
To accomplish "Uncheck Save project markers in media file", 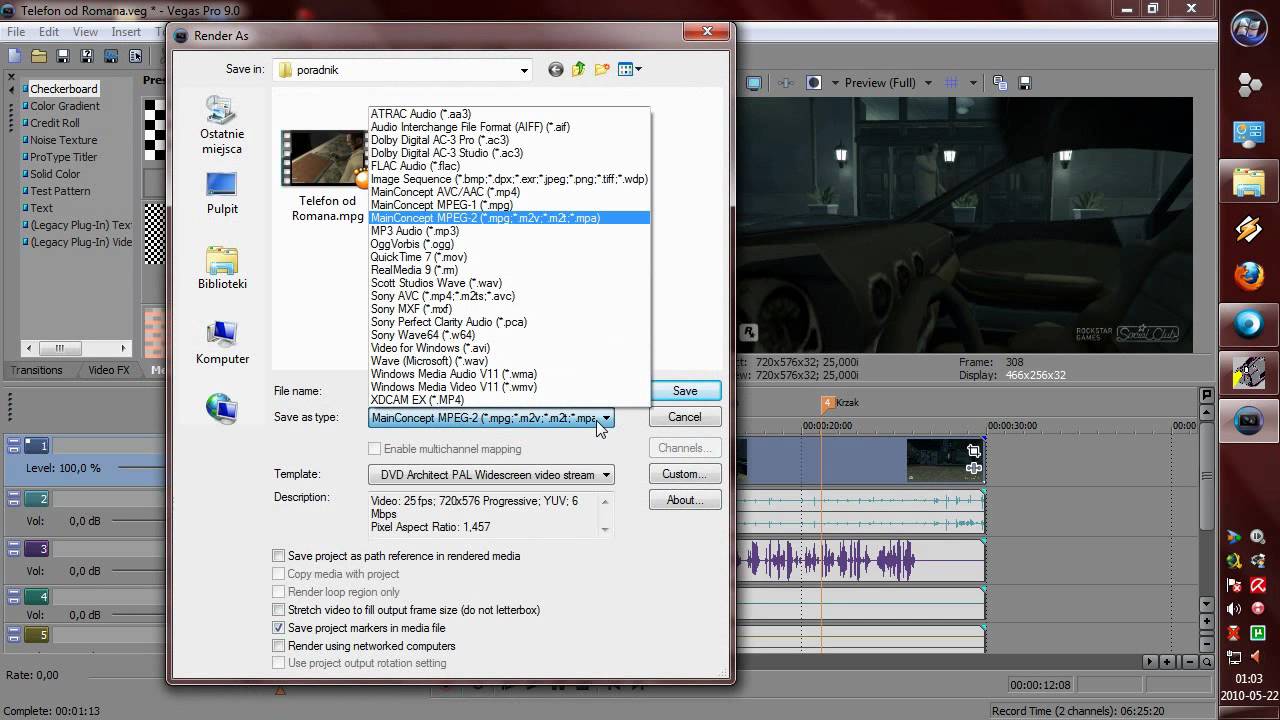I will [x=279, y=628].
